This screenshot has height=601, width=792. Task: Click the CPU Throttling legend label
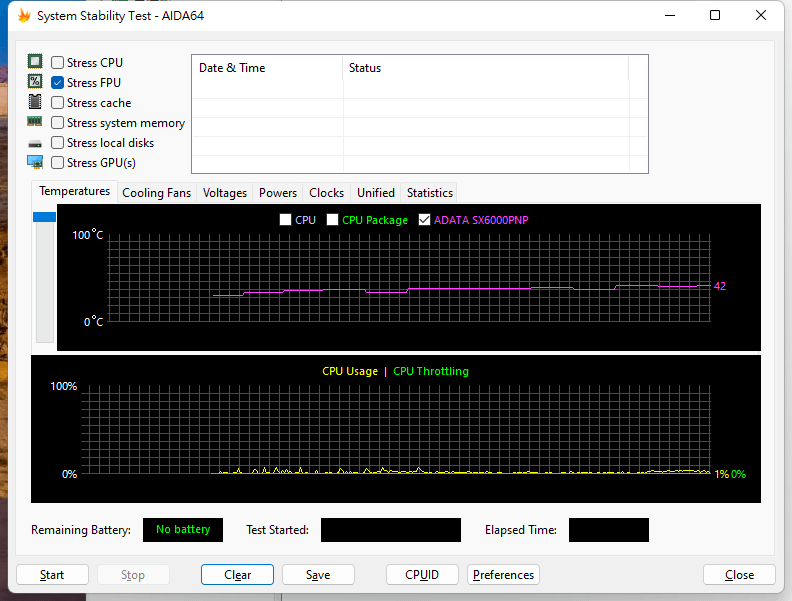coord(431,371)
